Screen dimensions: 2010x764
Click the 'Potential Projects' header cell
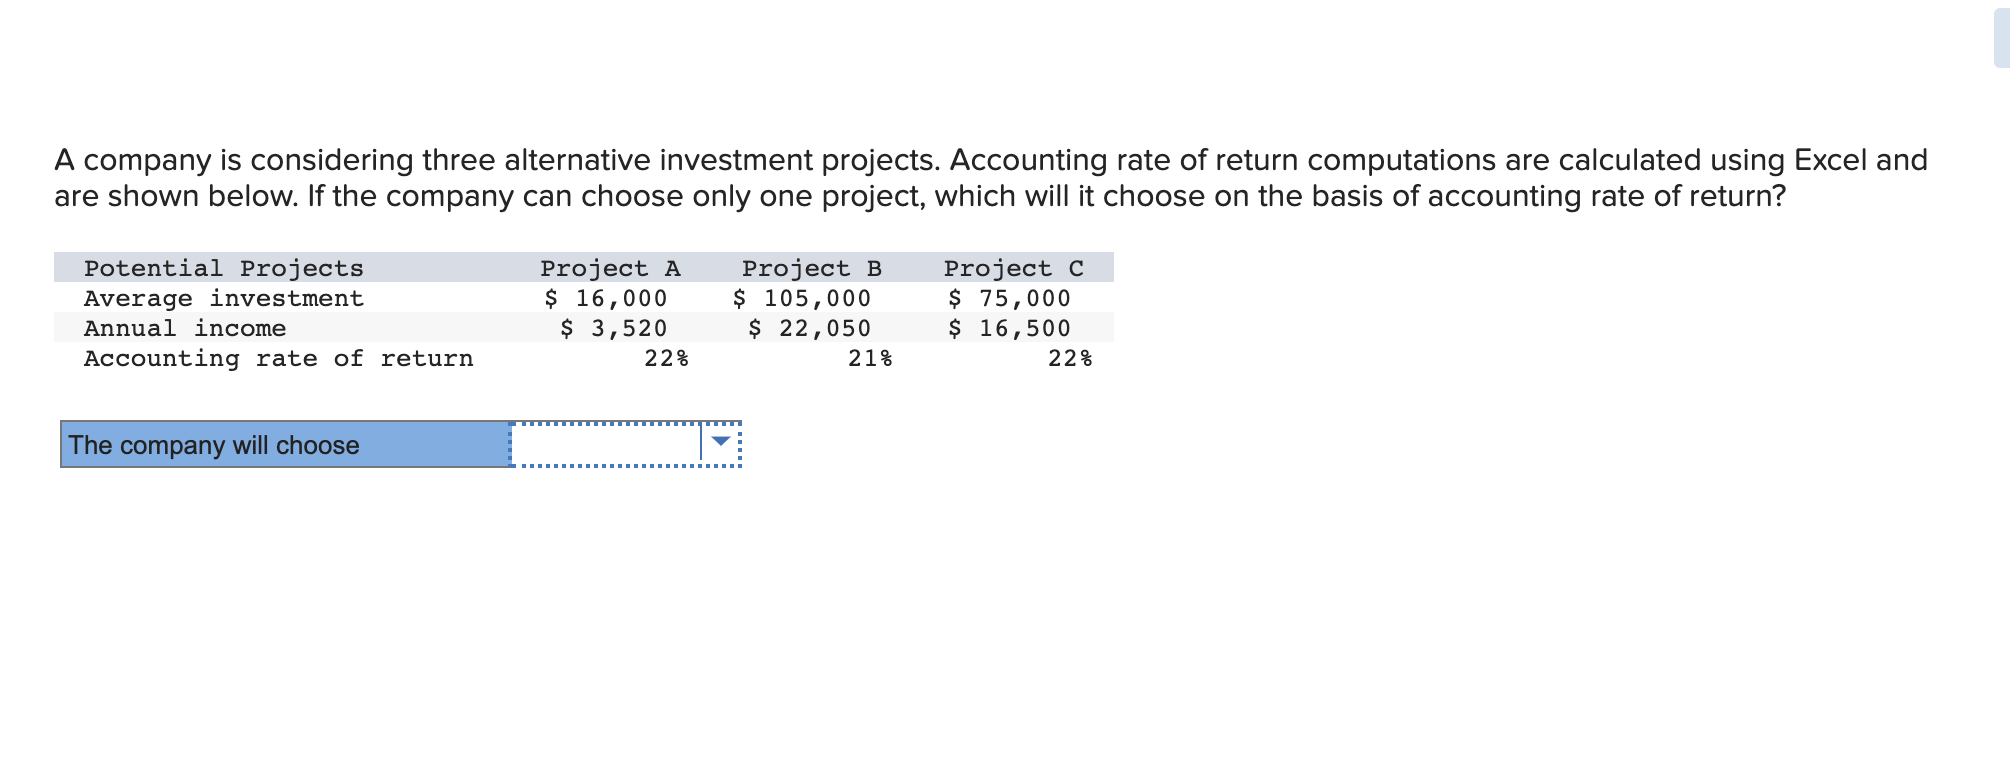tap(222, 267)
